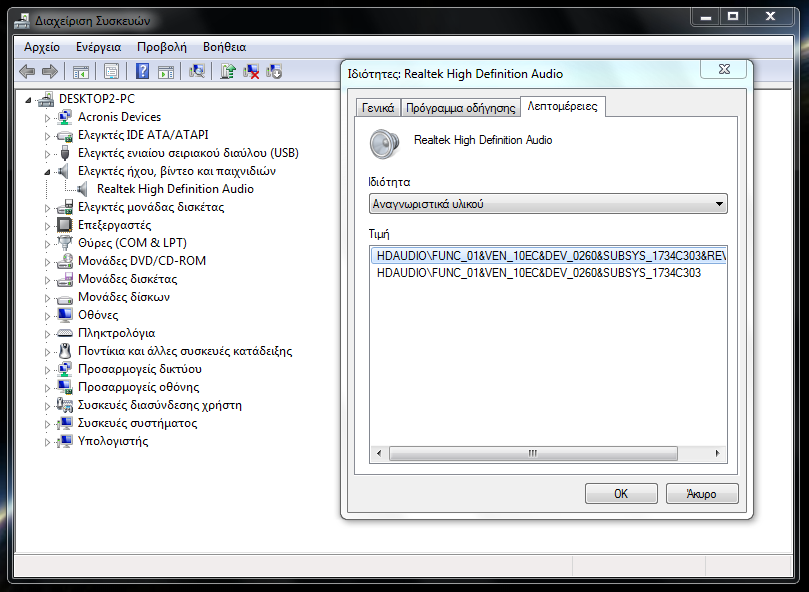Click the IDE ATA/ATAPI controllers icon
The height and width of the screenshot is (592, 809).
click(64, 135)
